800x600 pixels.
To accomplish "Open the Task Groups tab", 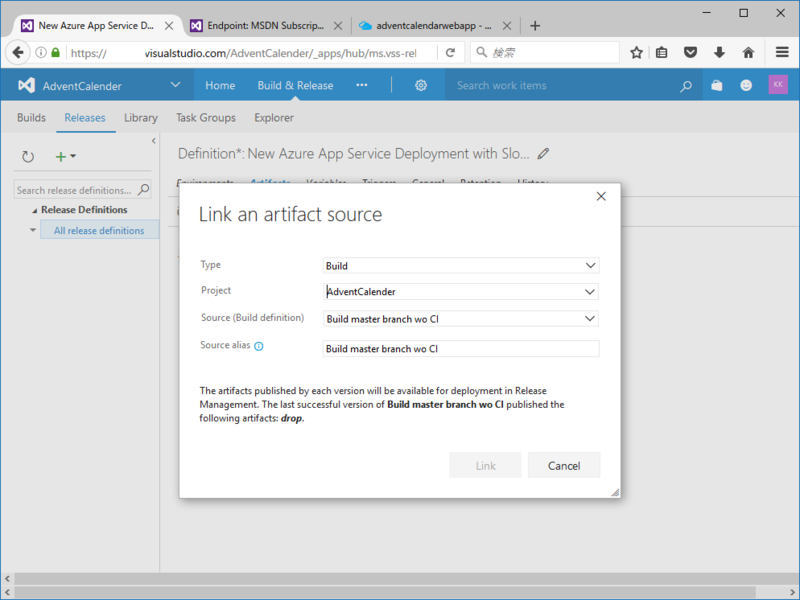I will tap(206, 117).
